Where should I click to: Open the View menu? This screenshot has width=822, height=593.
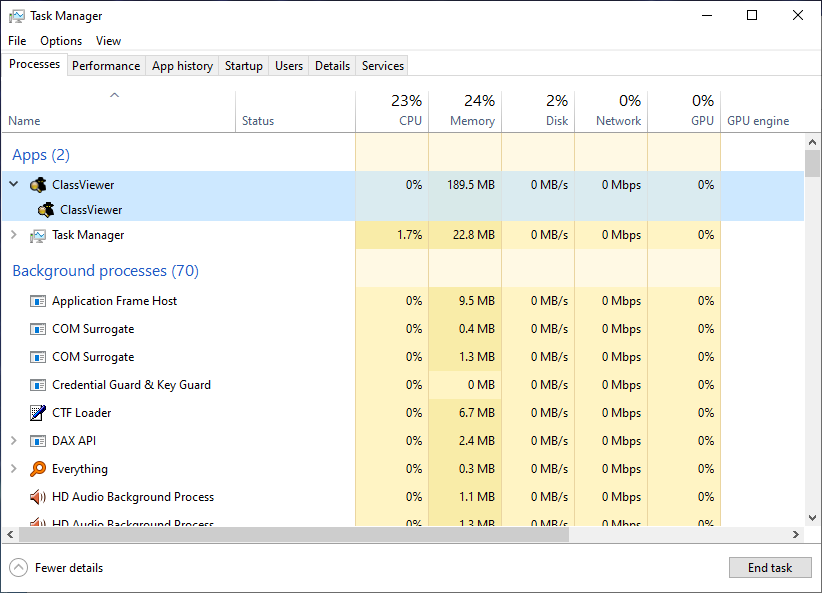(108, 41)
